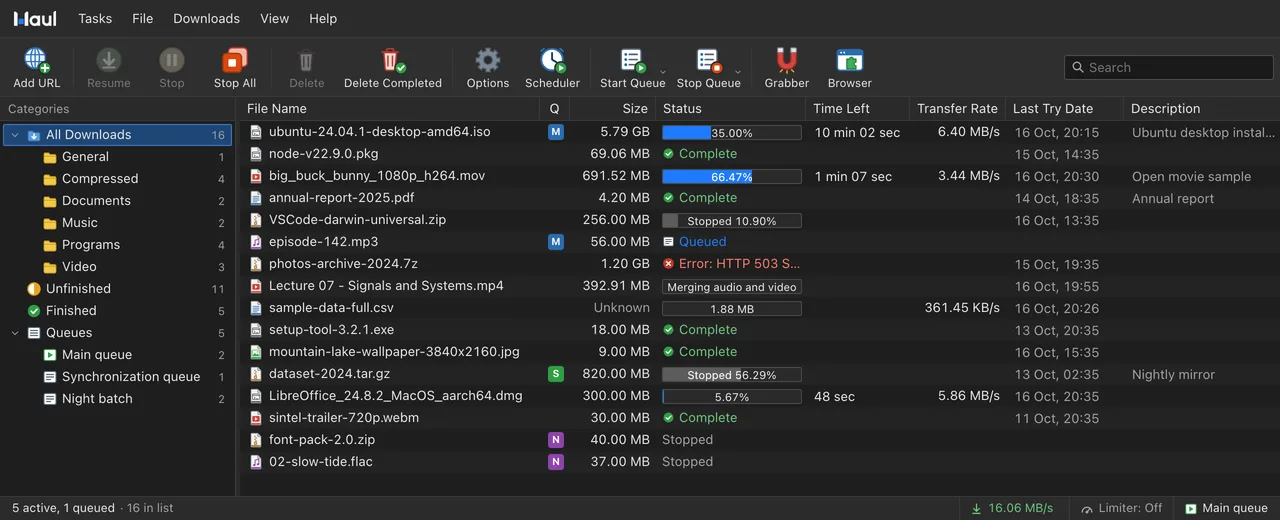
Task: Click the Limiter: Off status text
Action: tap(1130, 508)
